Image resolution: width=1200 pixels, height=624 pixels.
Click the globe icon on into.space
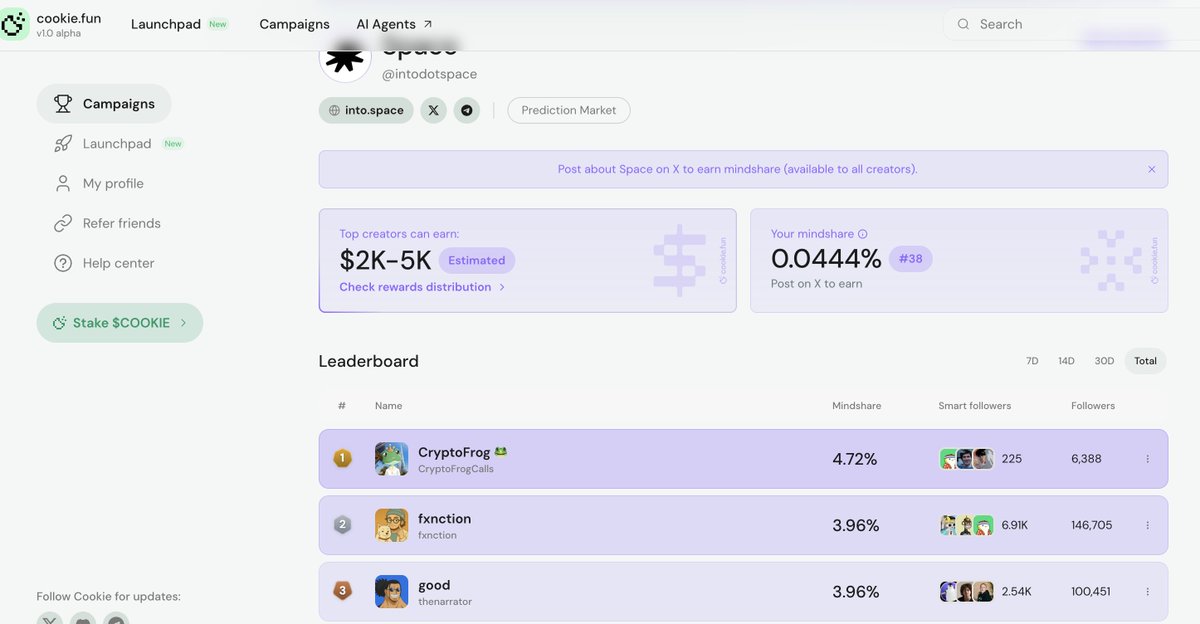(335, 110)
